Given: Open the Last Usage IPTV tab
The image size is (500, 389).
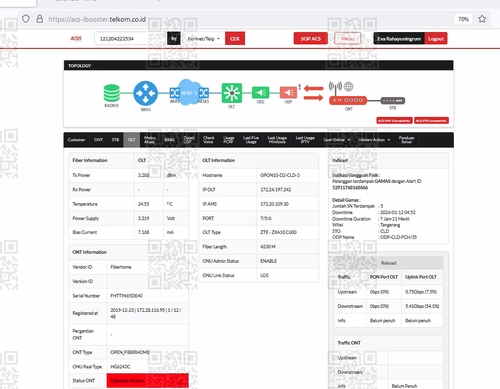Looking at the screenshot, I should (x=305, y=140).
